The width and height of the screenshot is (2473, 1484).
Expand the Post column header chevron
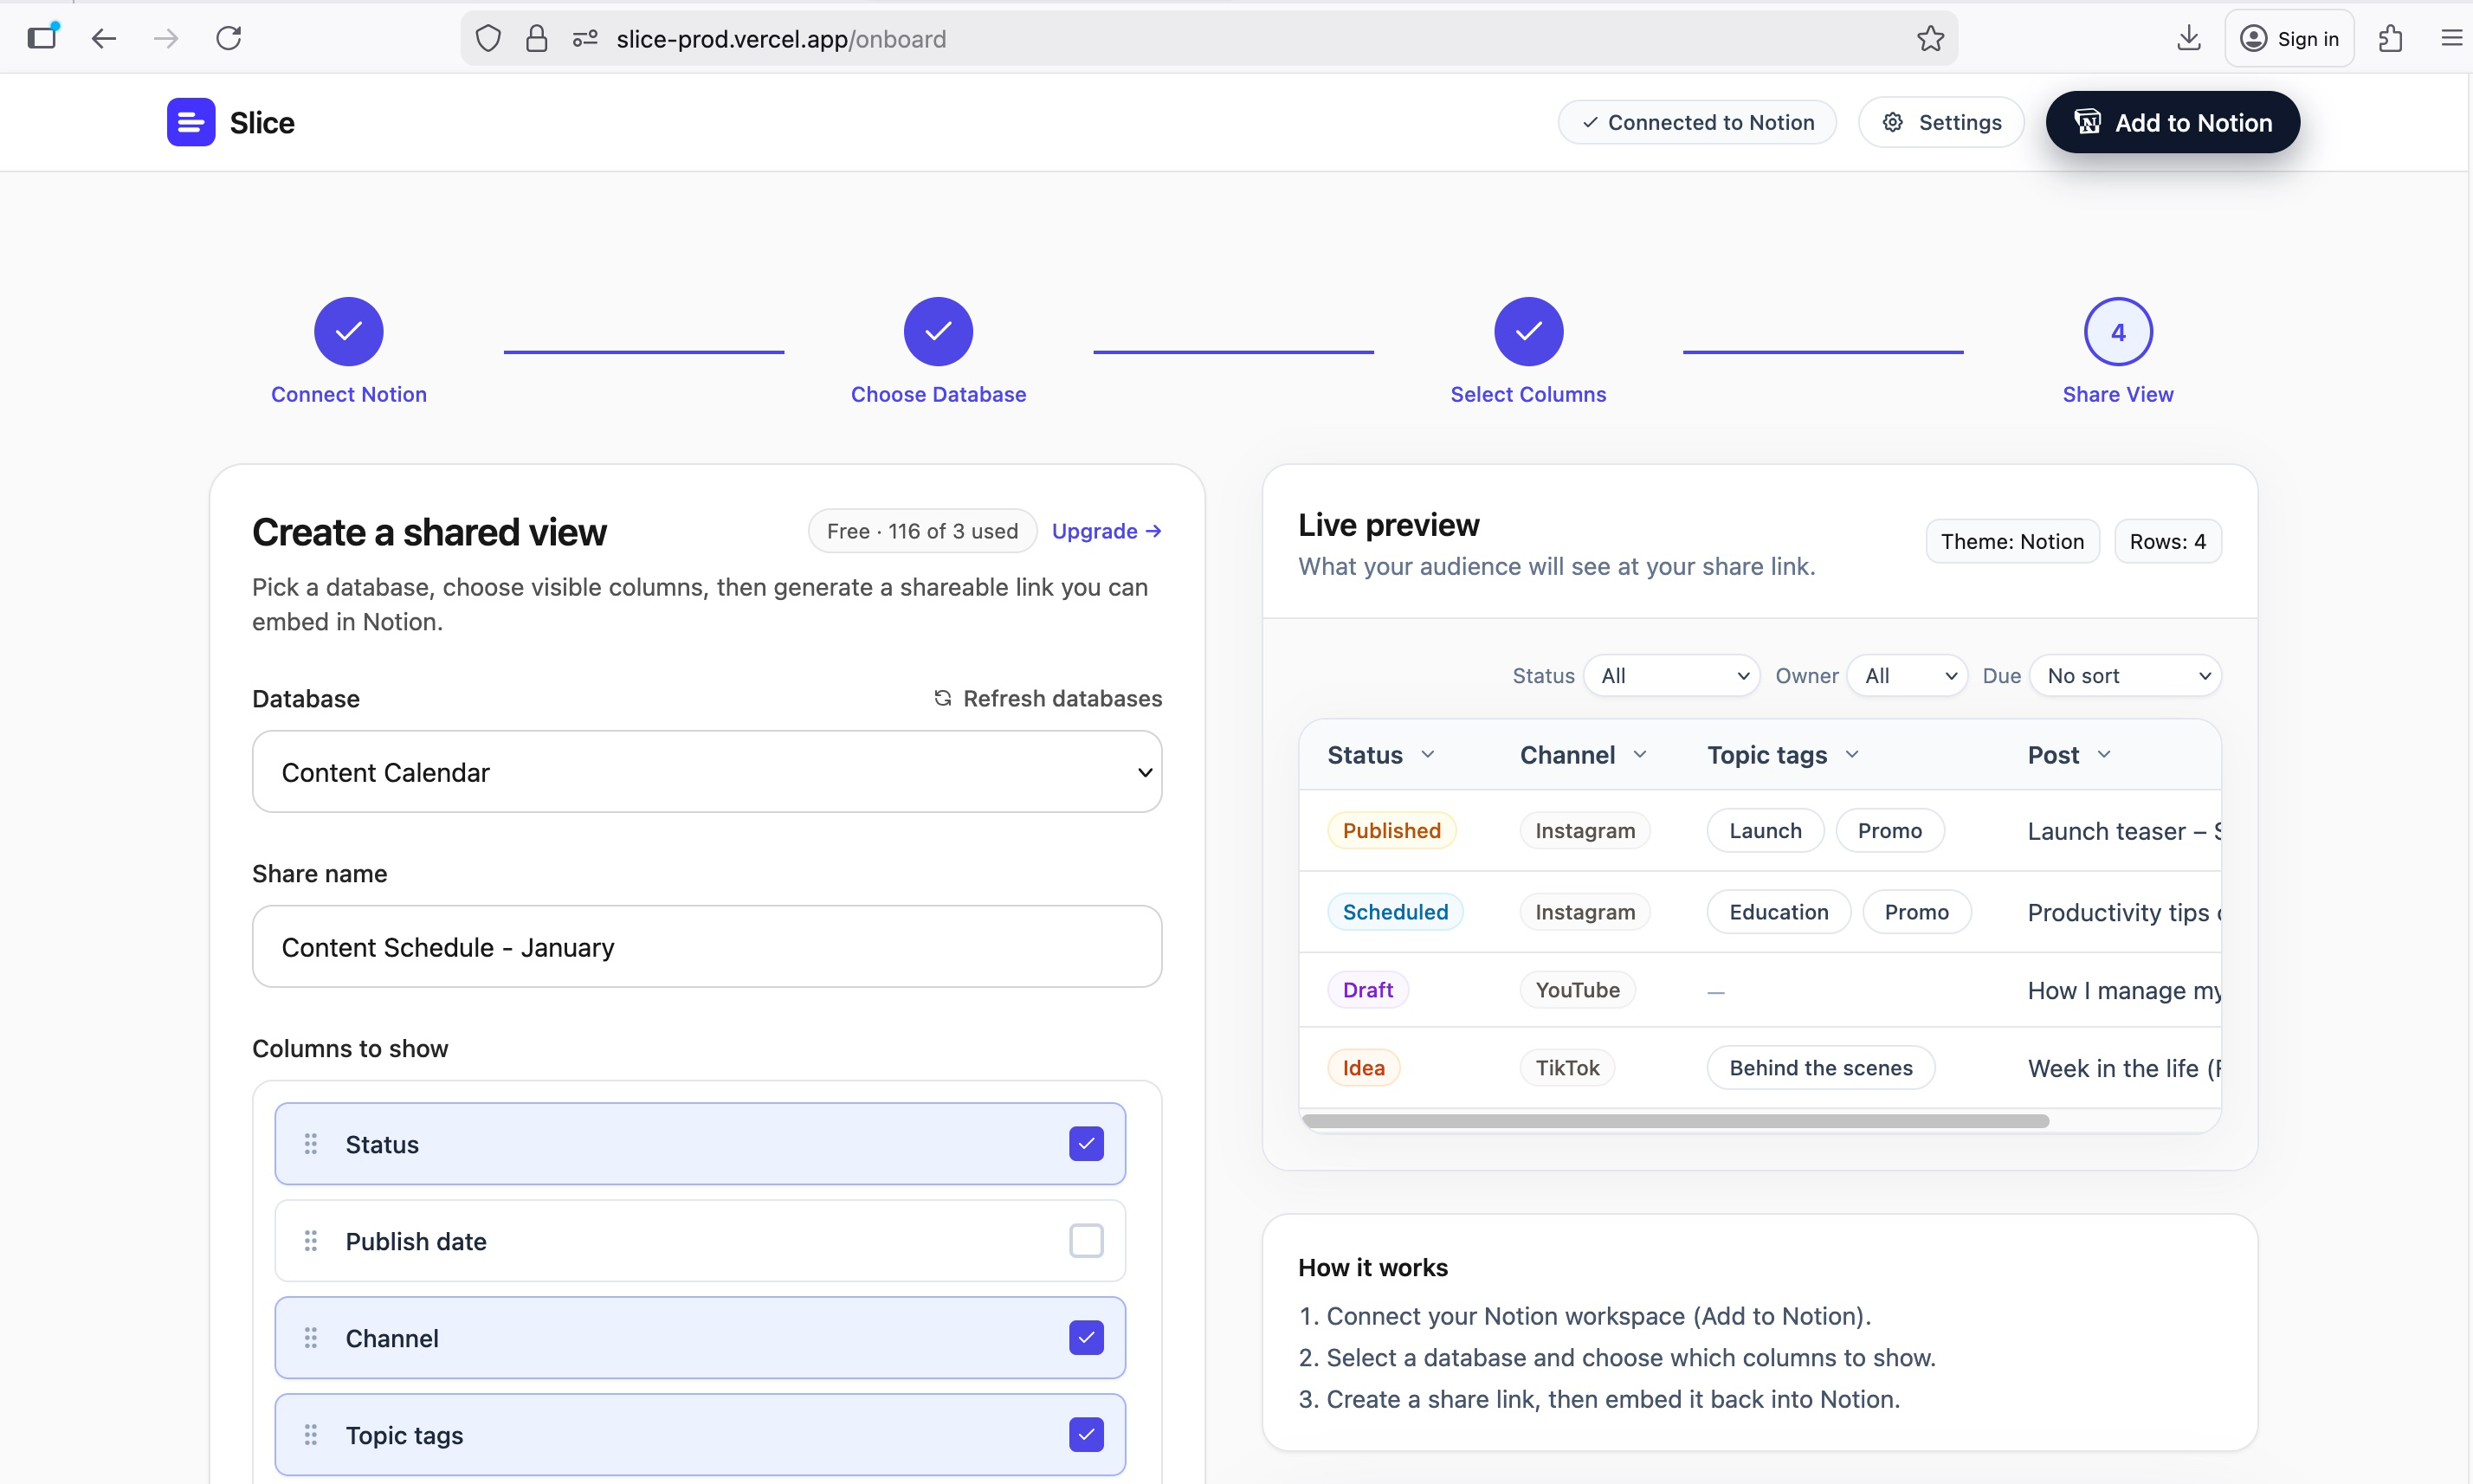point(2104,755)
